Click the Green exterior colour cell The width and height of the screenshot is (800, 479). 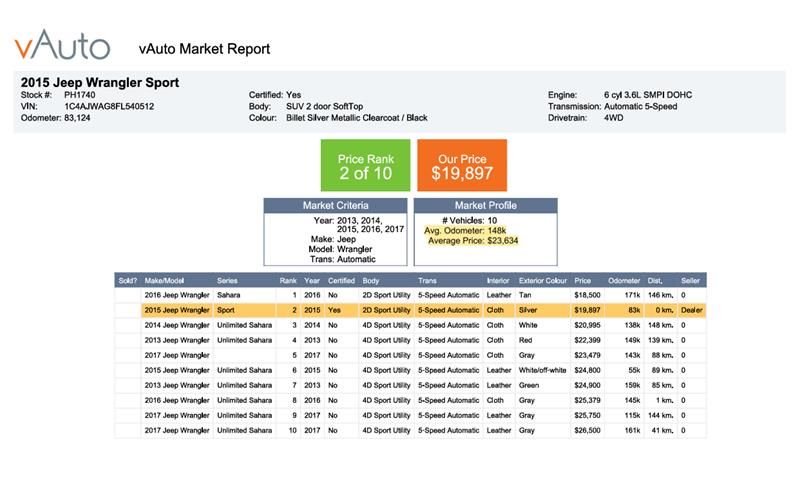click(529, 385)
